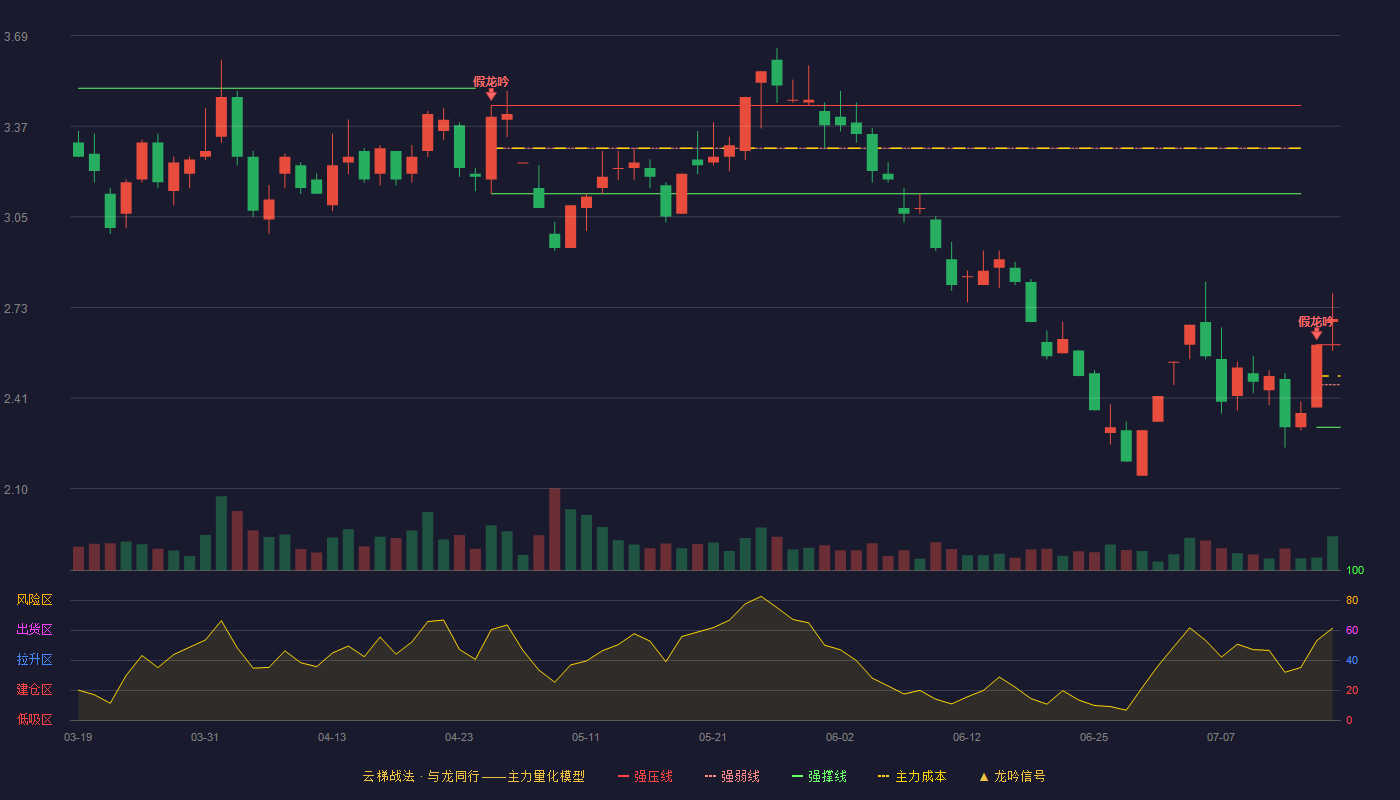This screenshot has width=1400, height=800.
Task: Click the 假龙吟 arrow marker near 04-23
Action: [491, 94]
